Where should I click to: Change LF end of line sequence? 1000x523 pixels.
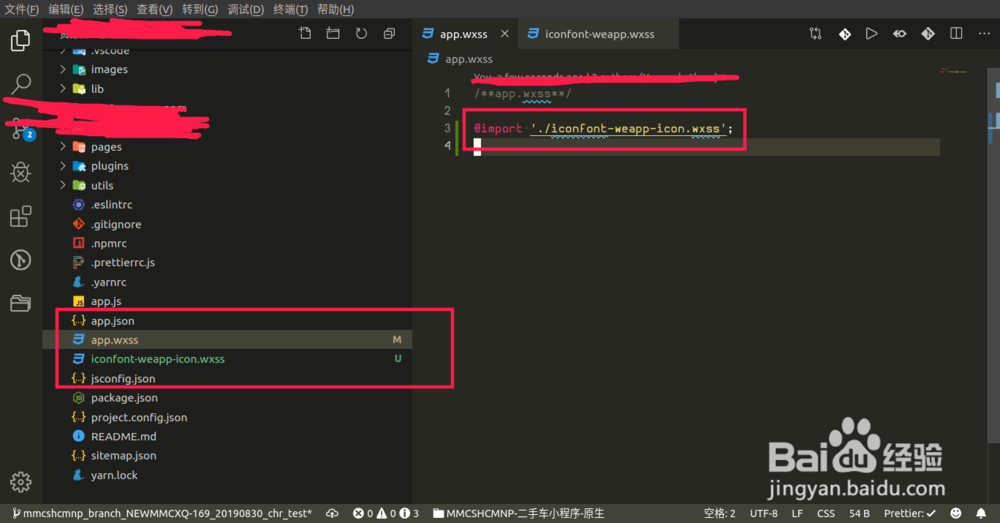[x=797, y=513]
